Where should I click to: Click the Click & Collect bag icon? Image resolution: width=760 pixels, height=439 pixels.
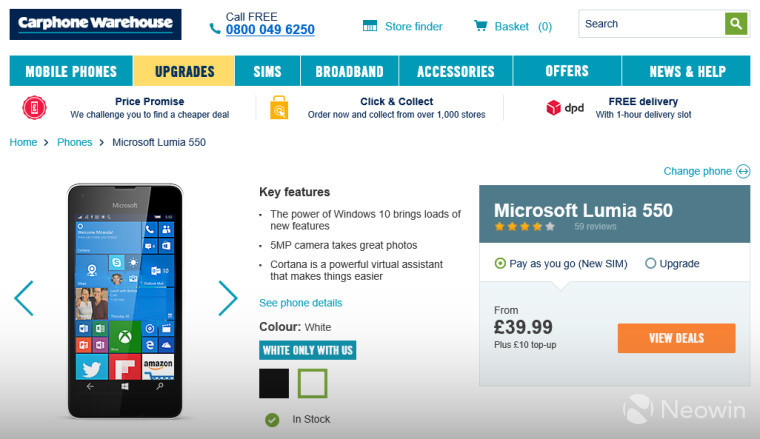[279, 108]
